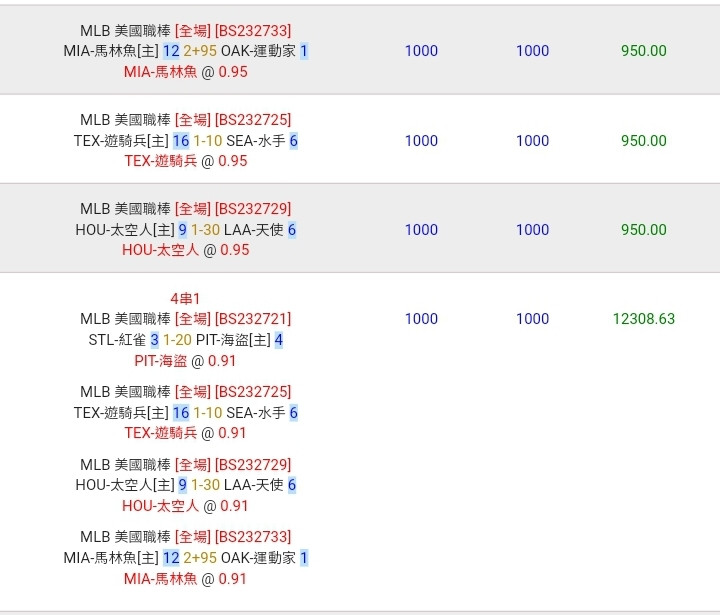This screenshot has height=615, width=720.
Task: Select the TEX-遊騎兵 @ 0.91 pick
Action: click(x=185, y=433)
